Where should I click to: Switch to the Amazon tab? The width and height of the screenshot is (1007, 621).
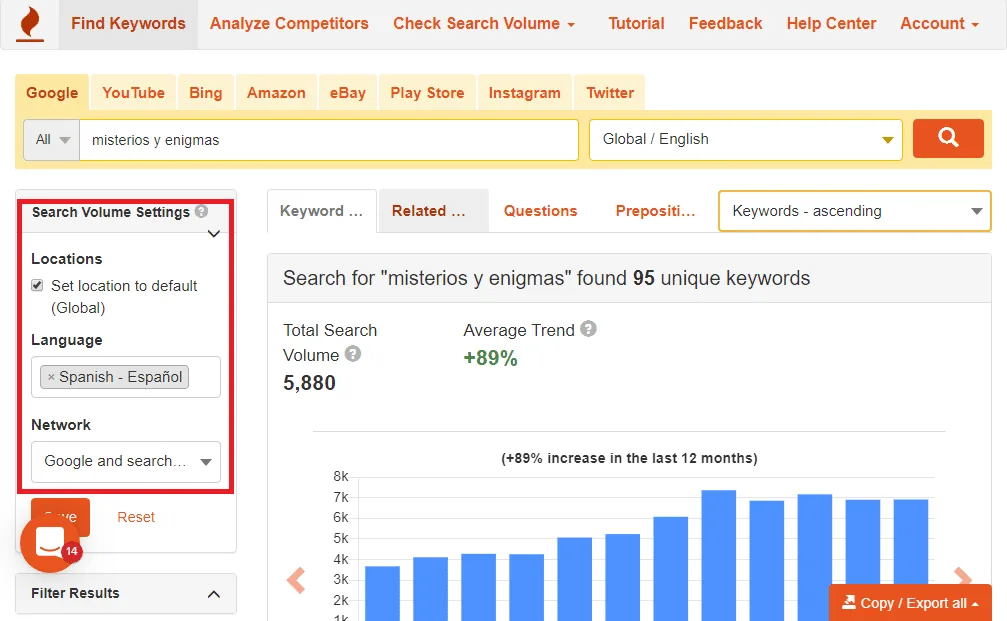[276, 92]
